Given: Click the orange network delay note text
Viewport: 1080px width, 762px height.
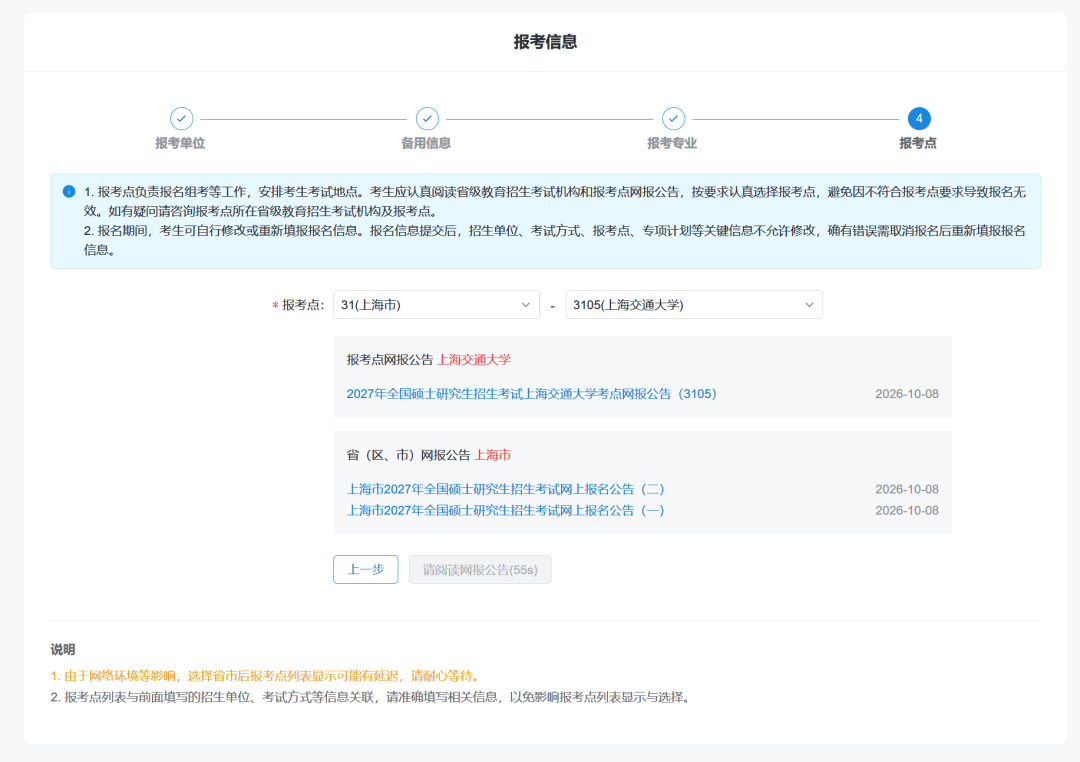Looking at the screenshot, I should (x=267, y=676).
